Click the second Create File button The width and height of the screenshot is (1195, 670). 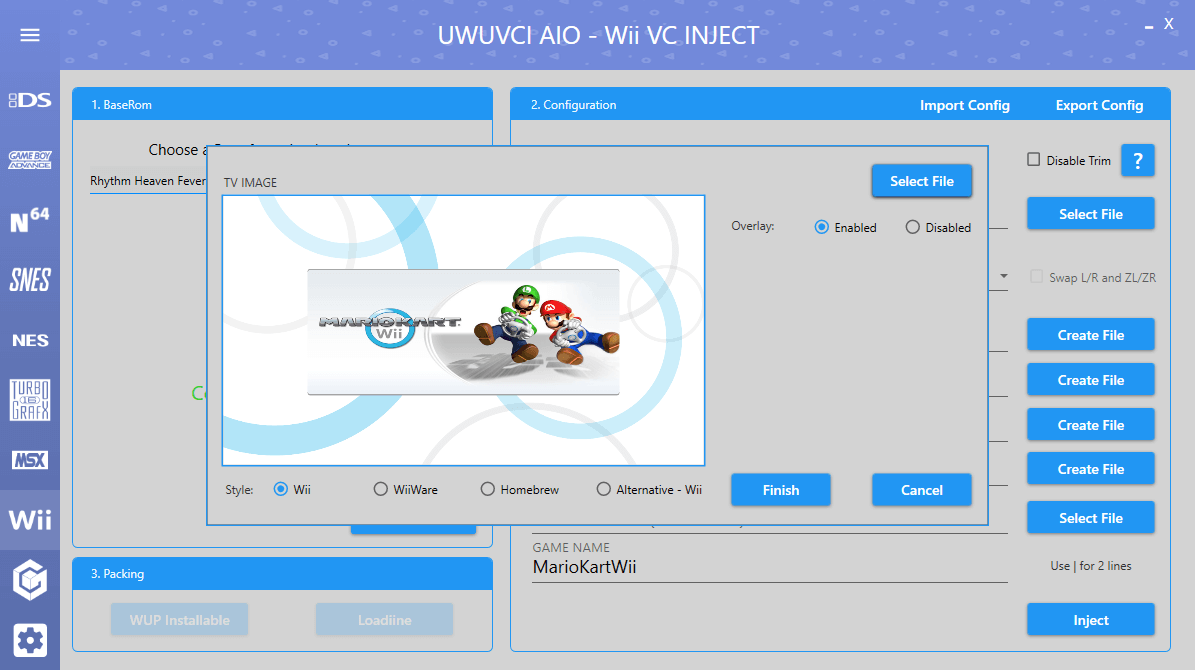(1091, 380)
